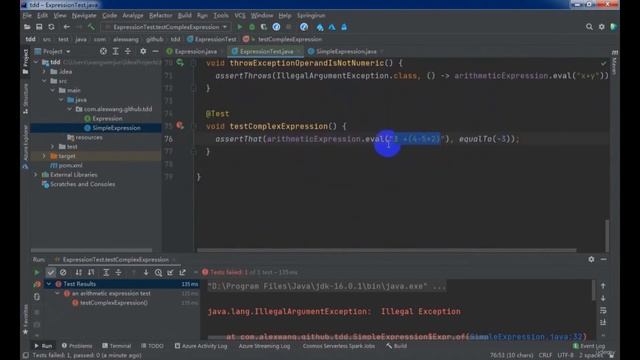This screenshot has height=360, width=640.
Task: Switch to SimpleExpression.java editor tab
Action: tap(346, 51)
